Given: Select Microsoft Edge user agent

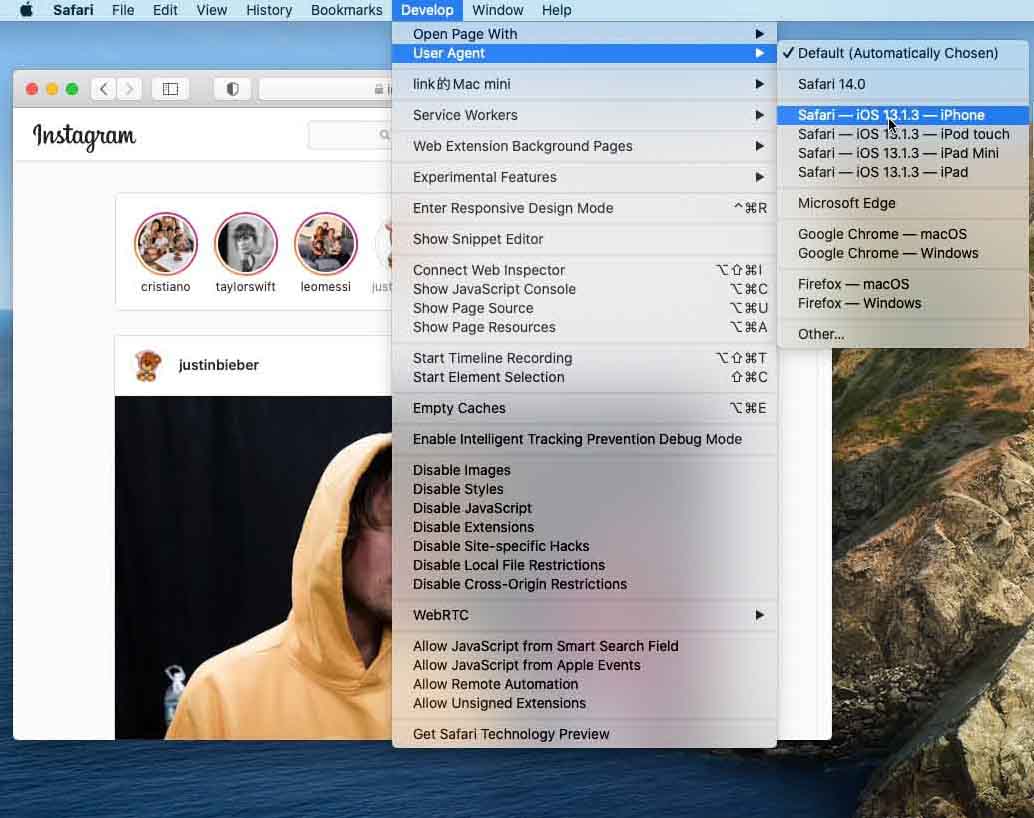Looking at the screenshot, I should point(903,204).
